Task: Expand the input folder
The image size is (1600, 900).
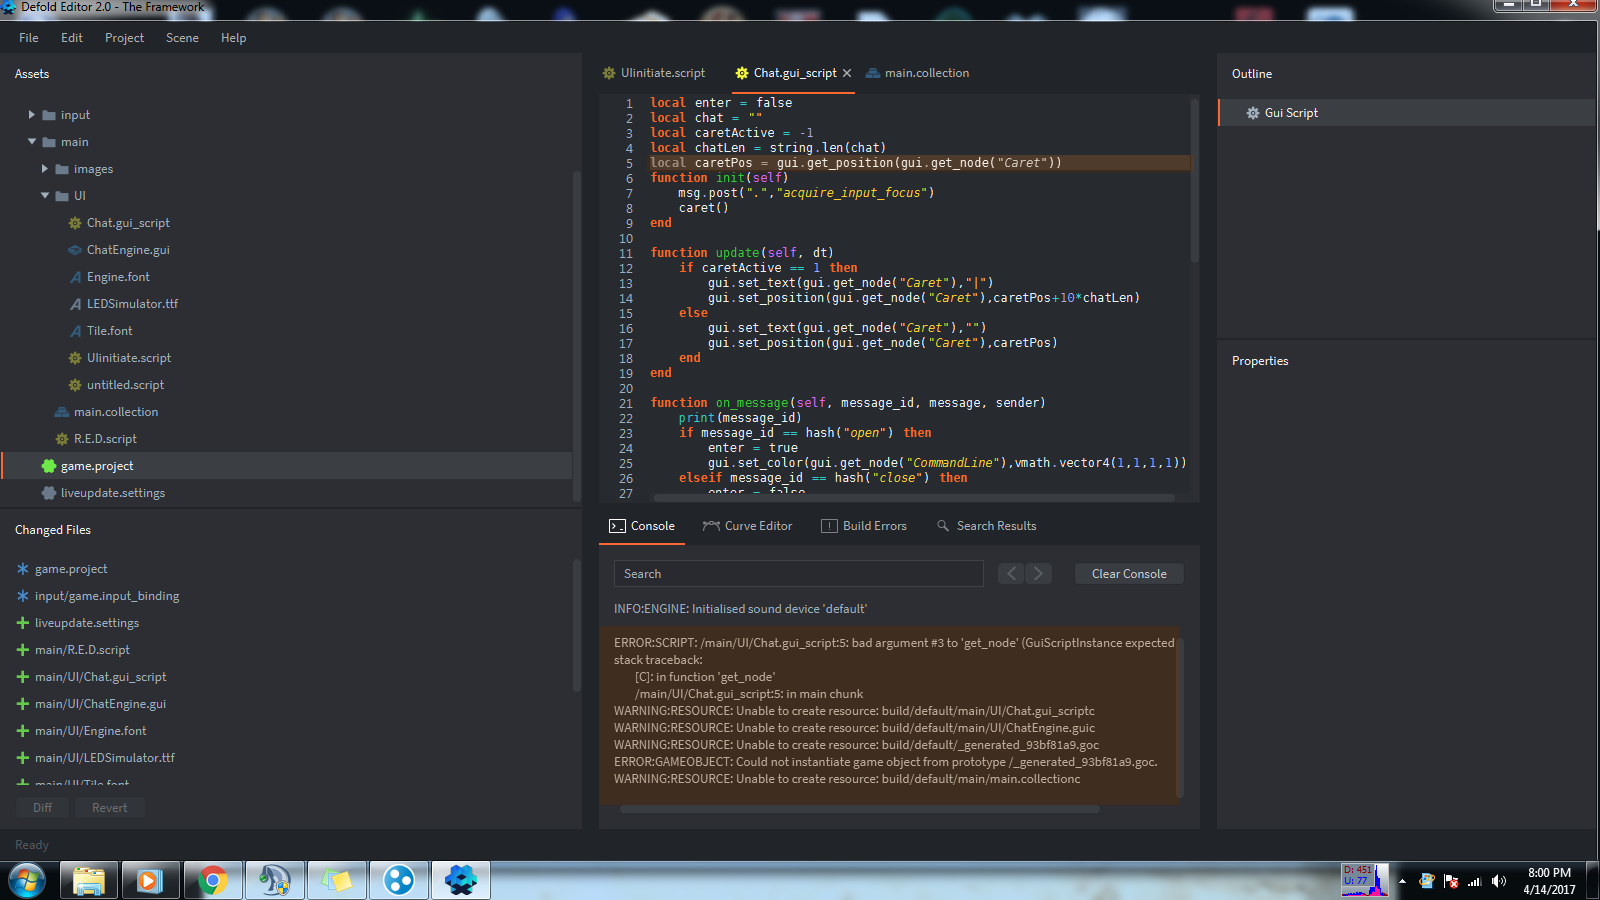Action: click(31, 115)
